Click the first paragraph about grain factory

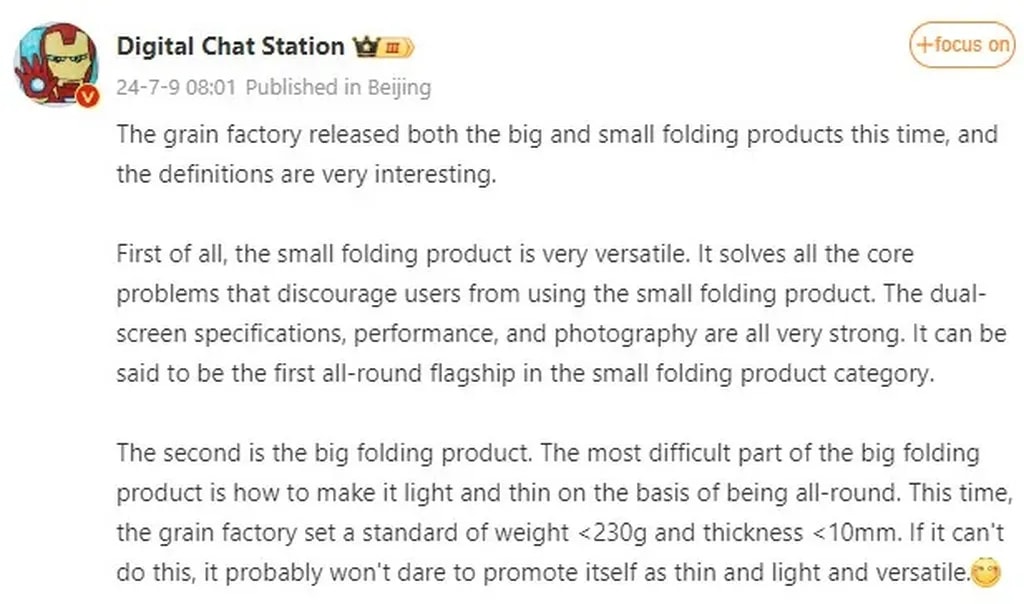[x=557, y=134]
